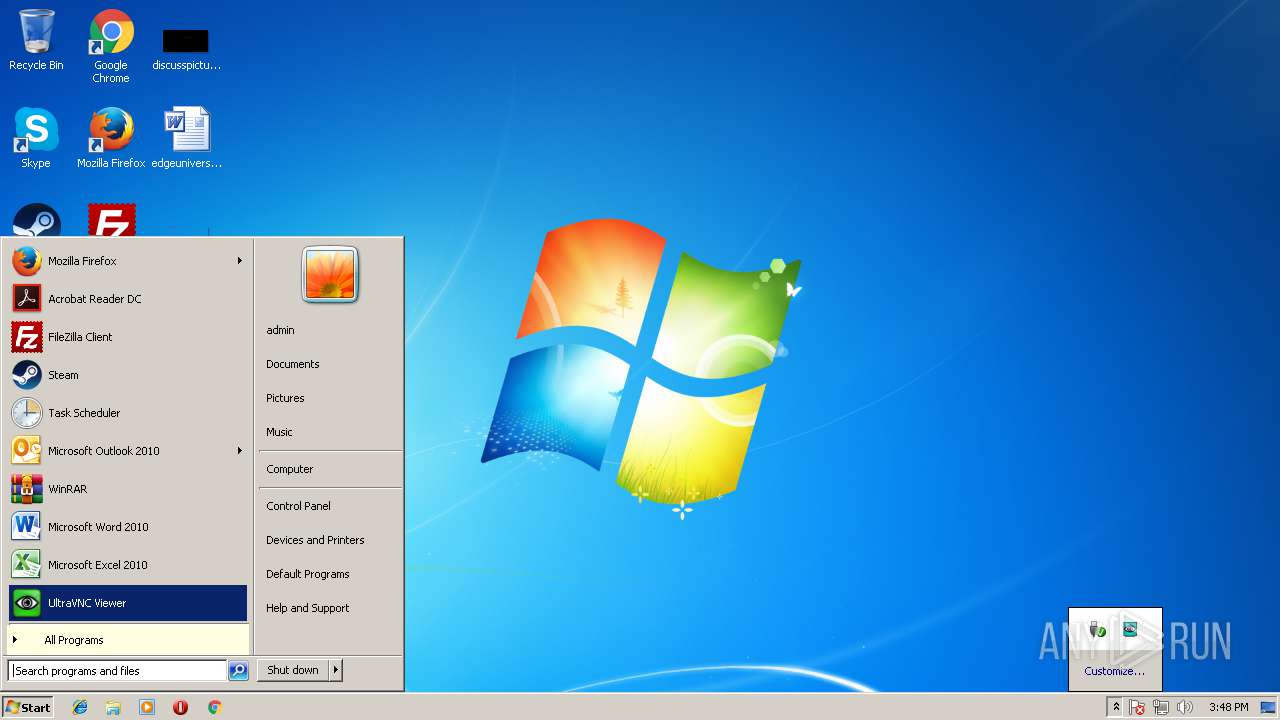The width and height of the screenshot is (1280, 720).
Task: Open the Recycle Bin desktop icon
Action: click(36, 40)
